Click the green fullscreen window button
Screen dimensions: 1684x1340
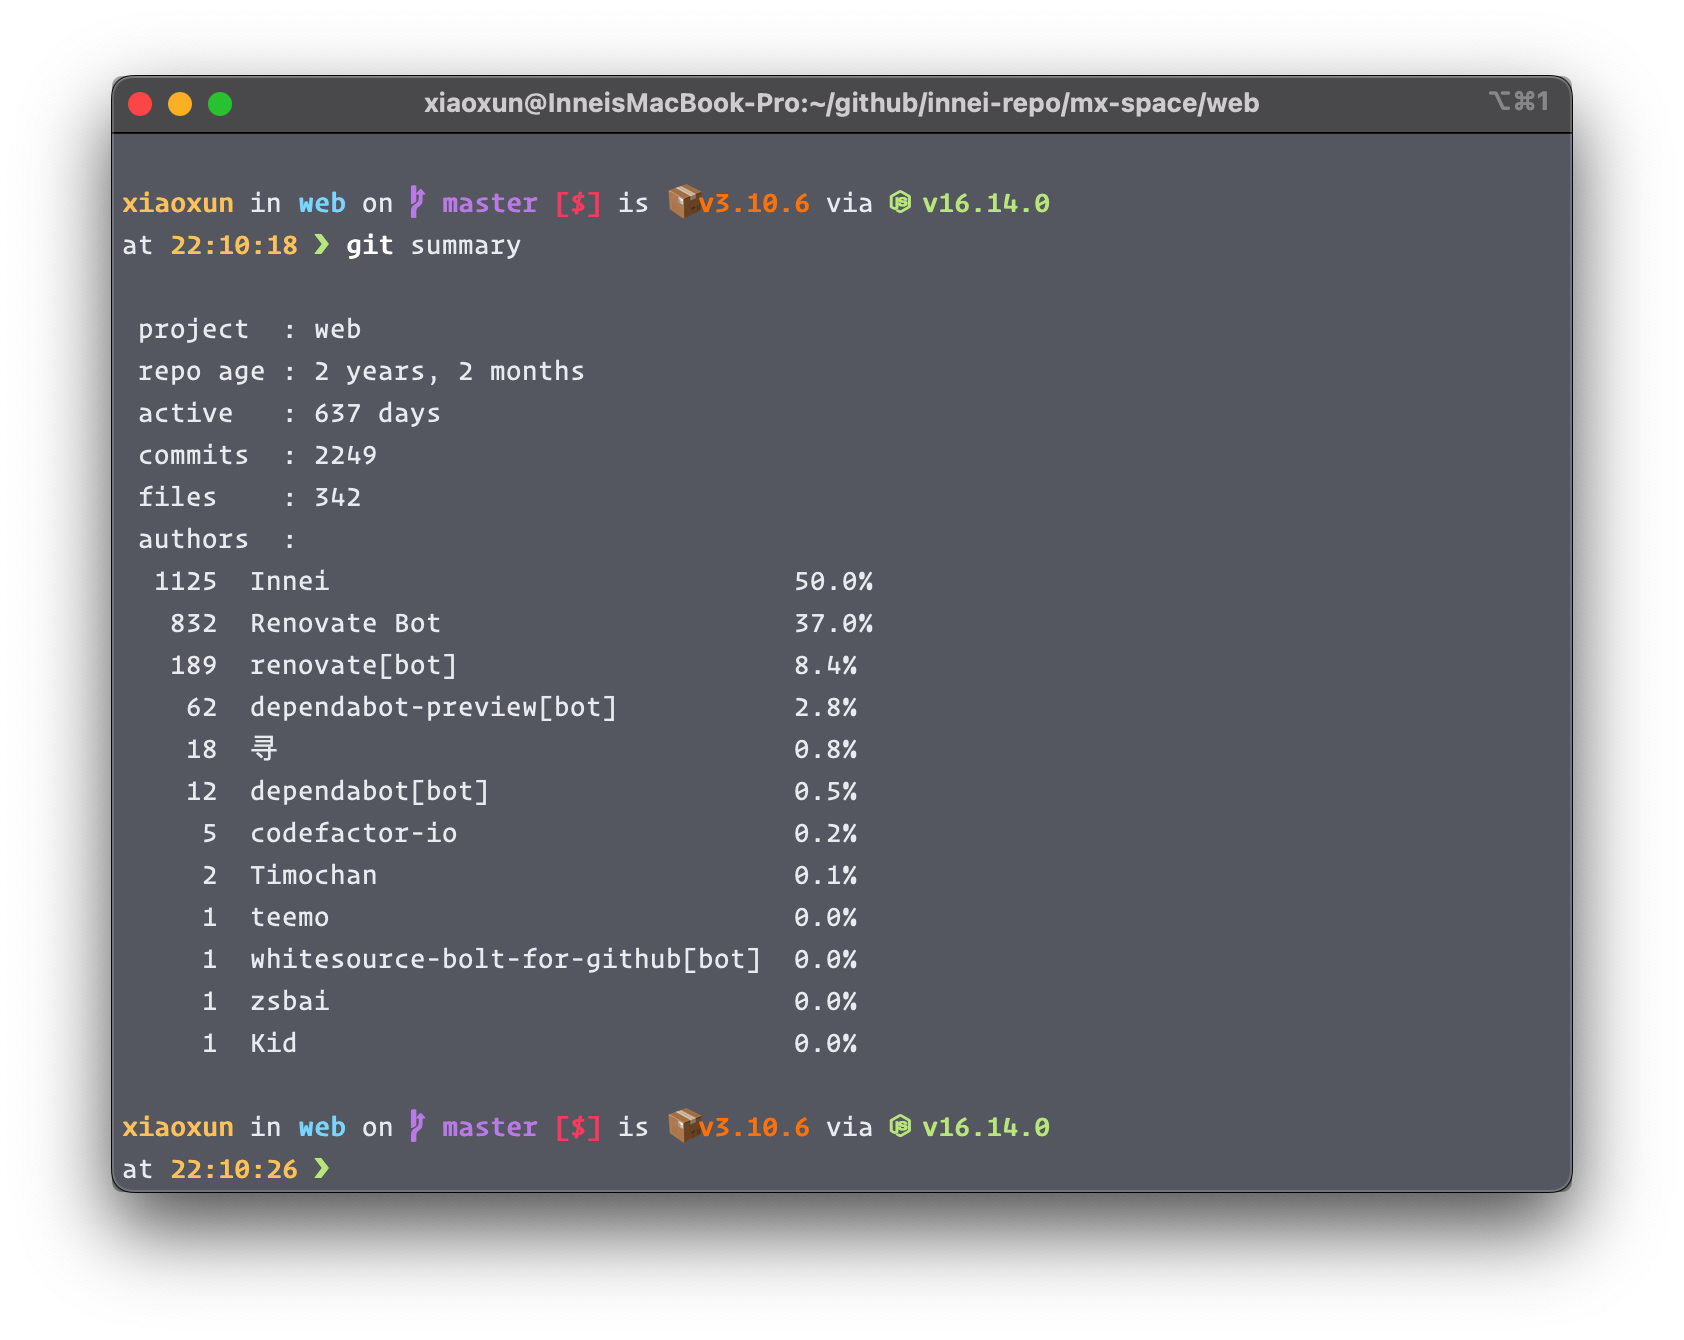pyautogui.click(x=220, y=104)
